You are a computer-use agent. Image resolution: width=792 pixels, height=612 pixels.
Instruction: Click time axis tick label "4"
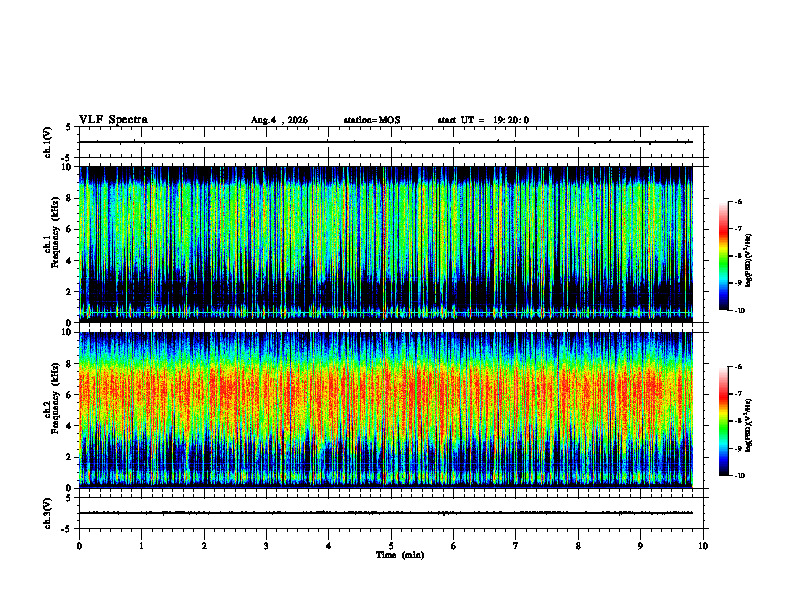(x=328, y=546)
